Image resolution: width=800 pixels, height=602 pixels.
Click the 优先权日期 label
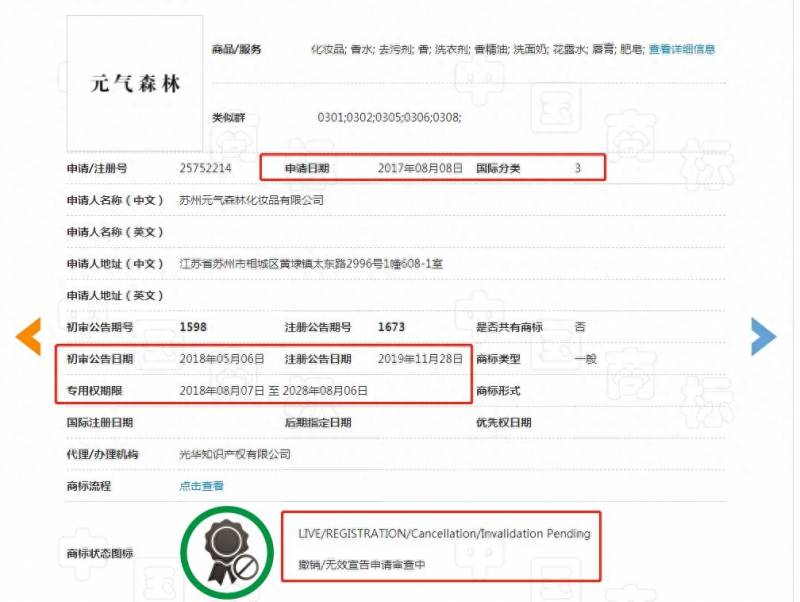click(x=504, y=422)
